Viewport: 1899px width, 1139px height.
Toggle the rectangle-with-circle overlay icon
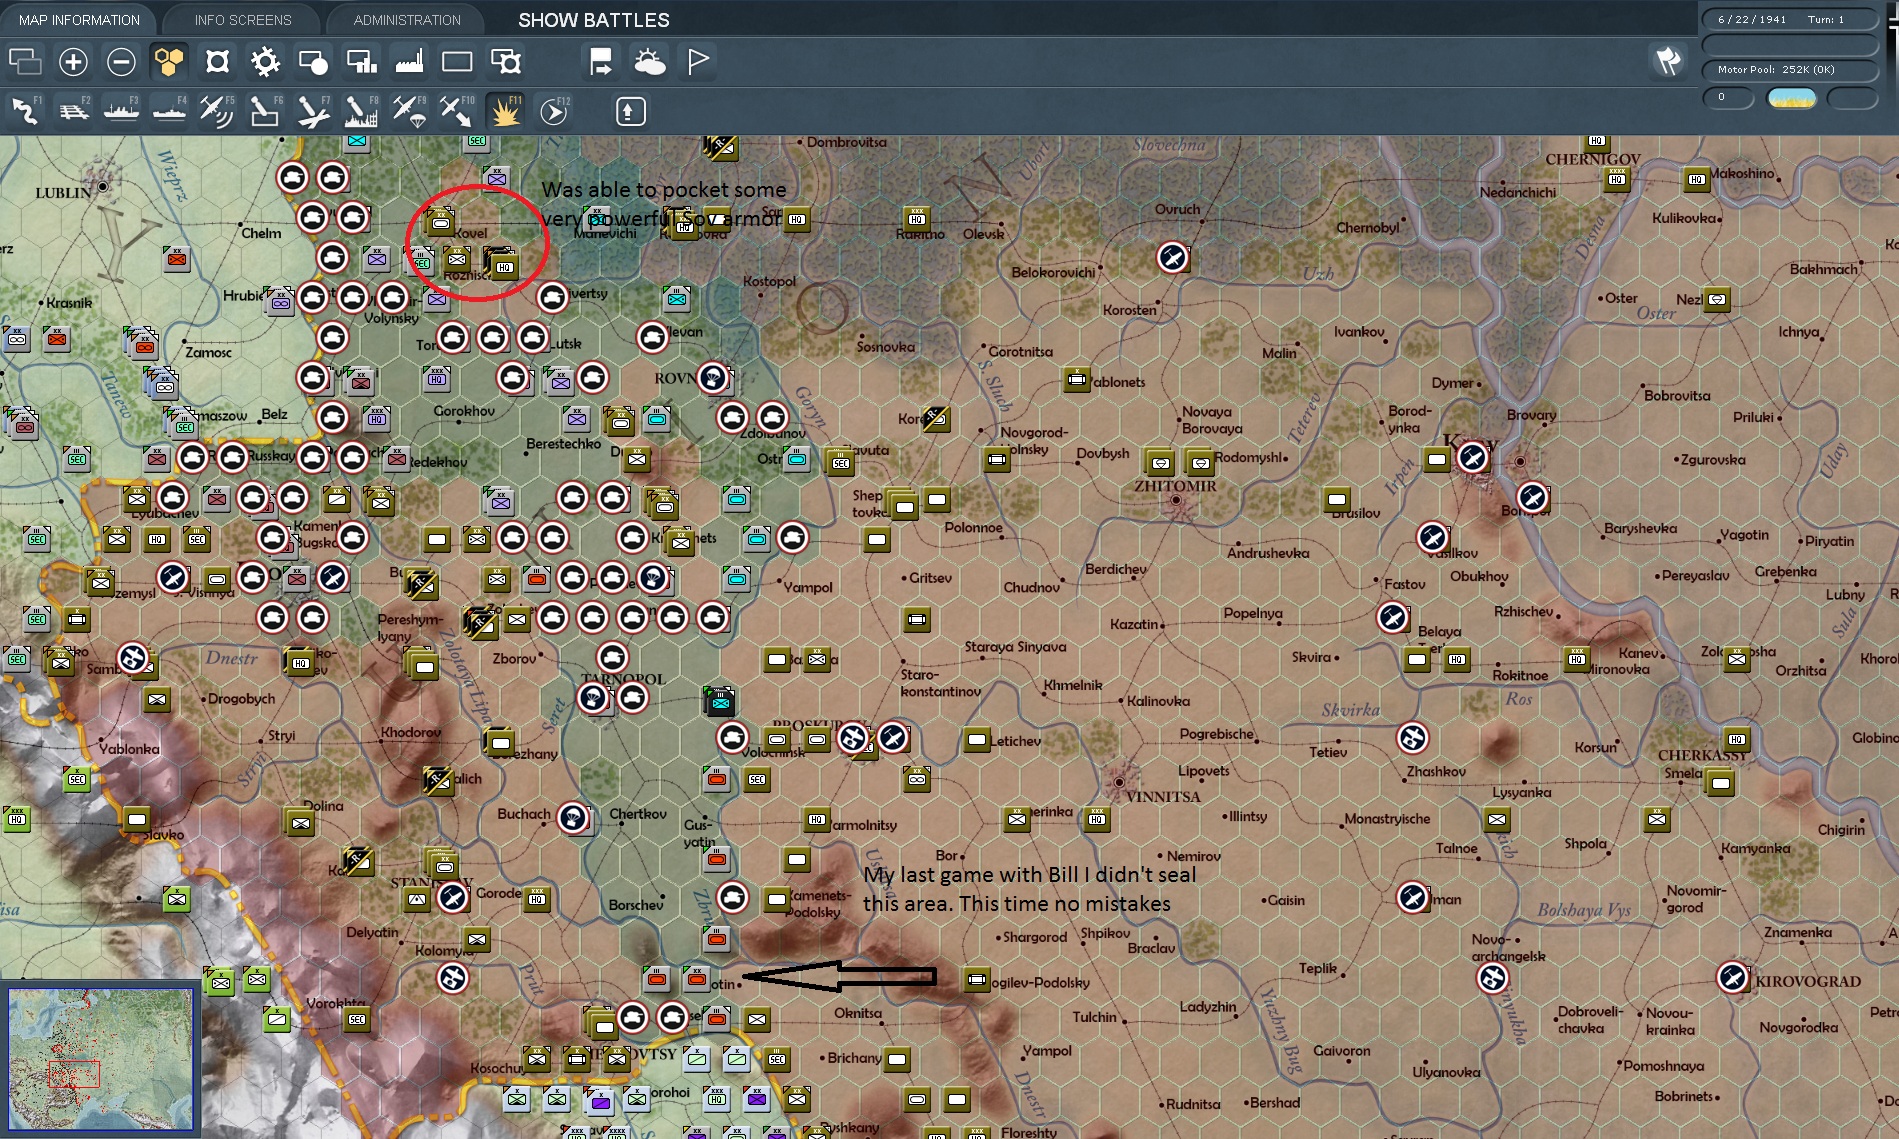(313, 62)
